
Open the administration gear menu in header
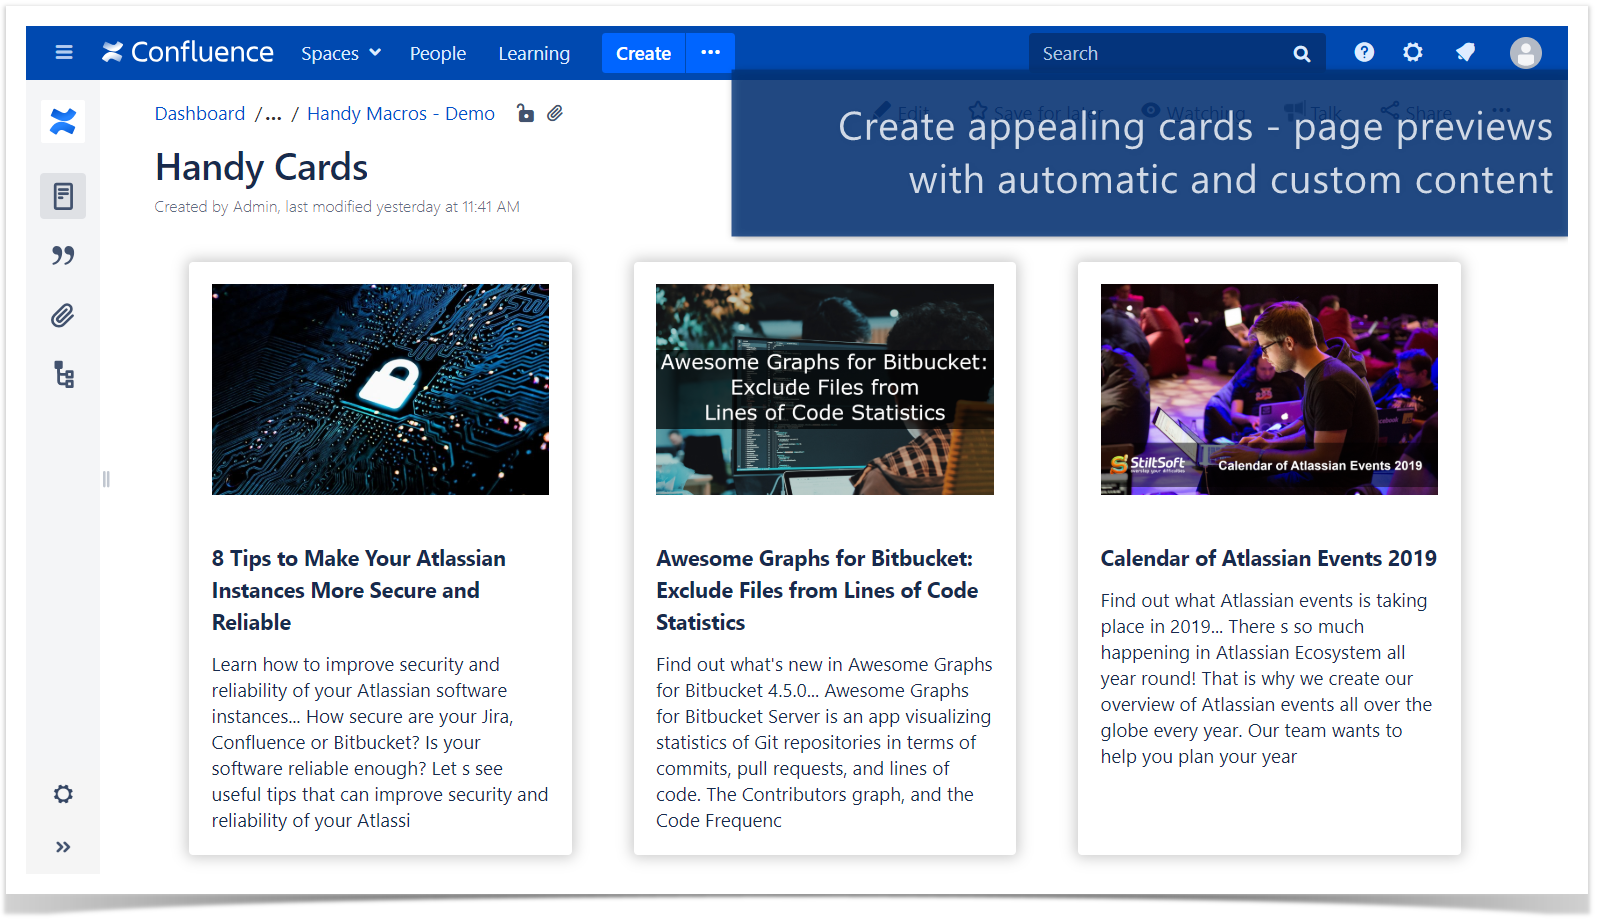[1413, 52]
